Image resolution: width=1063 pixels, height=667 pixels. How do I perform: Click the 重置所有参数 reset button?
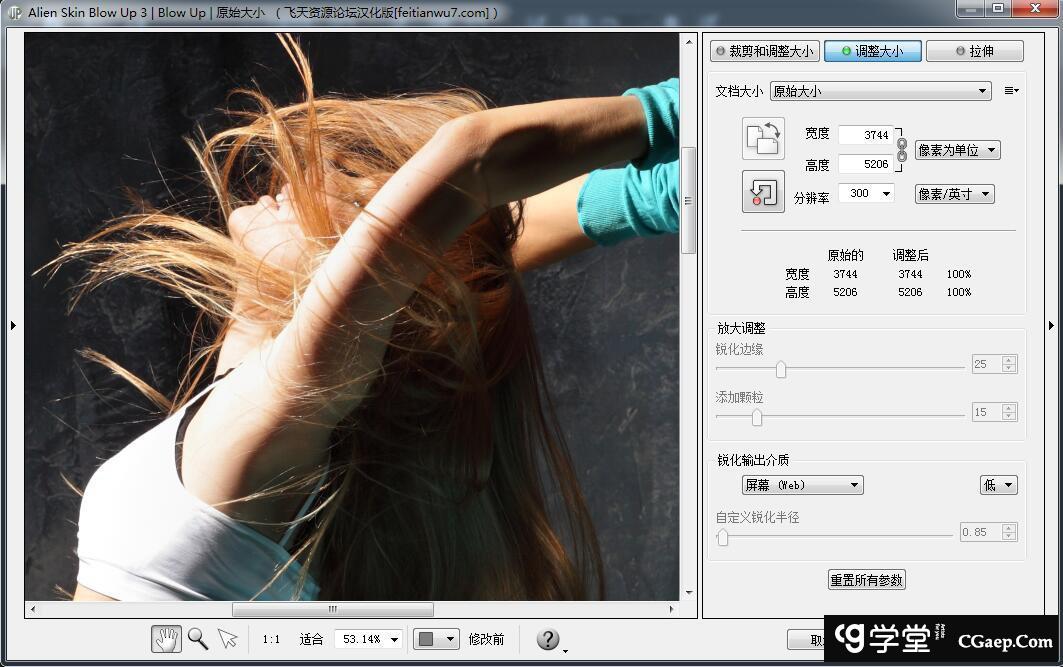tap(867, 580)
